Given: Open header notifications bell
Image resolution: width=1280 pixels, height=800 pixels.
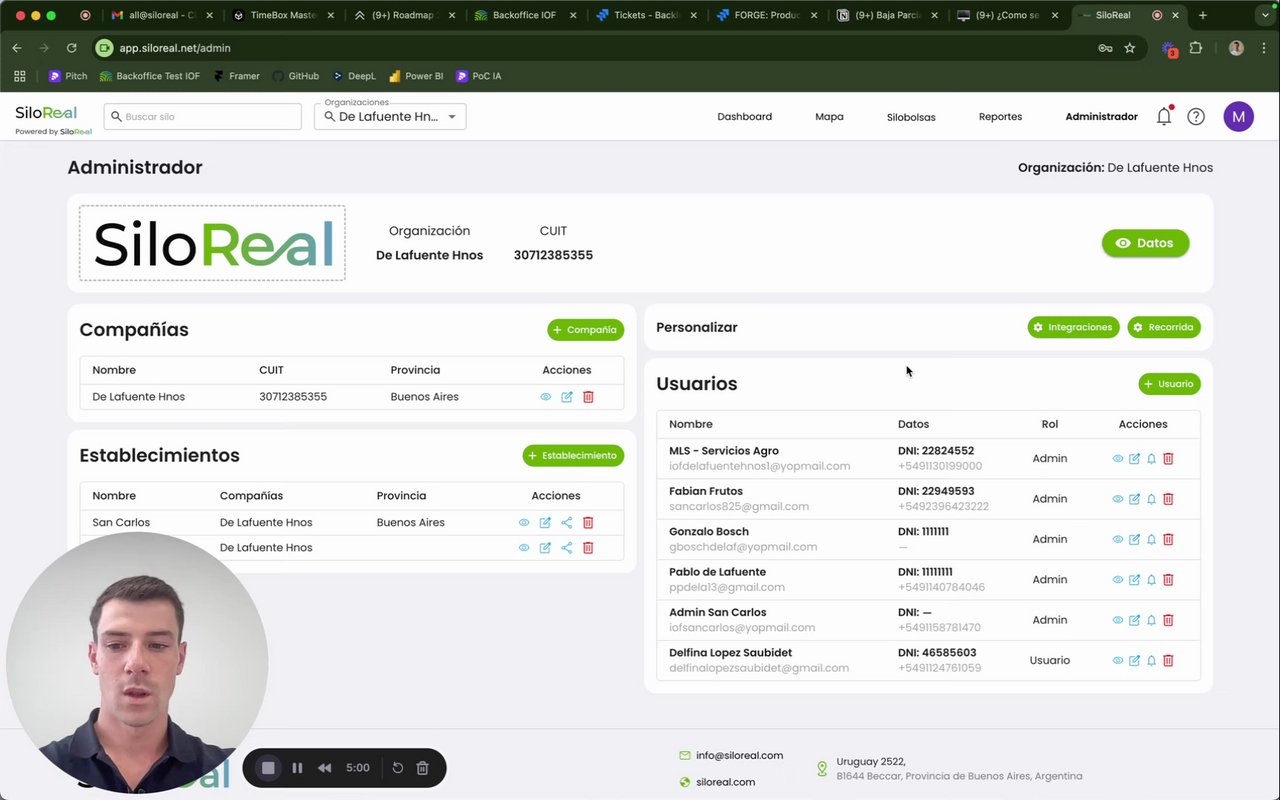Looking at the screenshot, I should [x=1164, y=116].
